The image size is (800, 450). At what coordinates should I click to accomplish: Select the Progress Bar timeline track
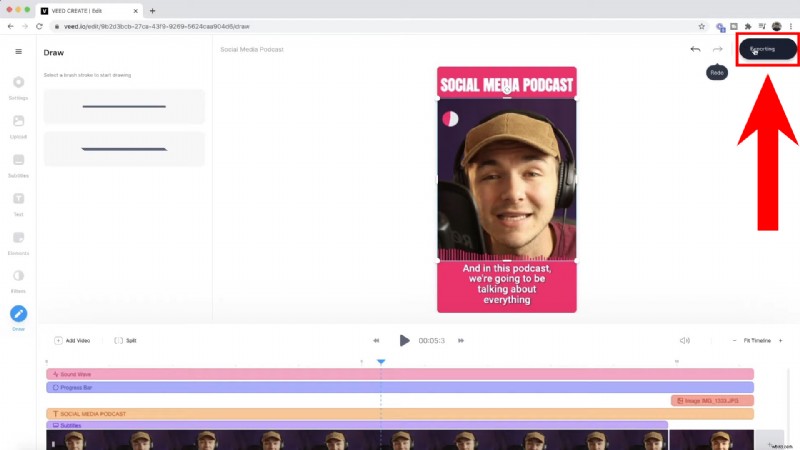click(400, 387)
